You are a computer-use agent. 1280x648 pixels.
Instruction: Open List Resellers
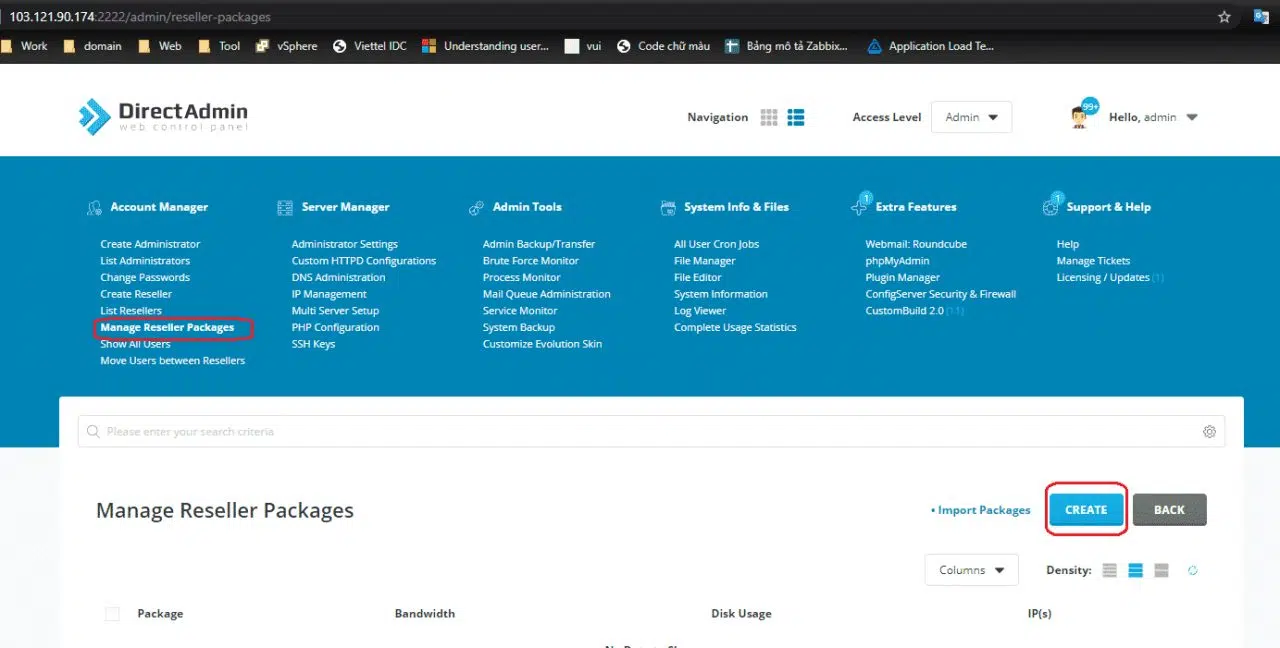(x=131, y=311)
